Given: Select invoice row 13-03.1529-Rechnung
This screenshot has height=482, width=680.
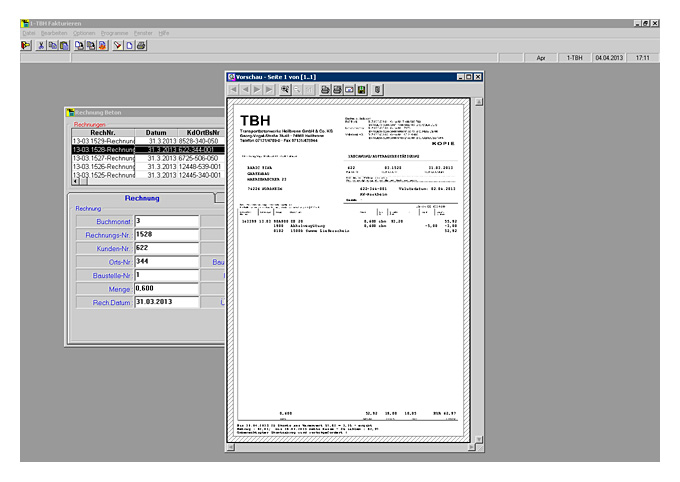Looking at the screenshot, I should click(x=148, y=141).
